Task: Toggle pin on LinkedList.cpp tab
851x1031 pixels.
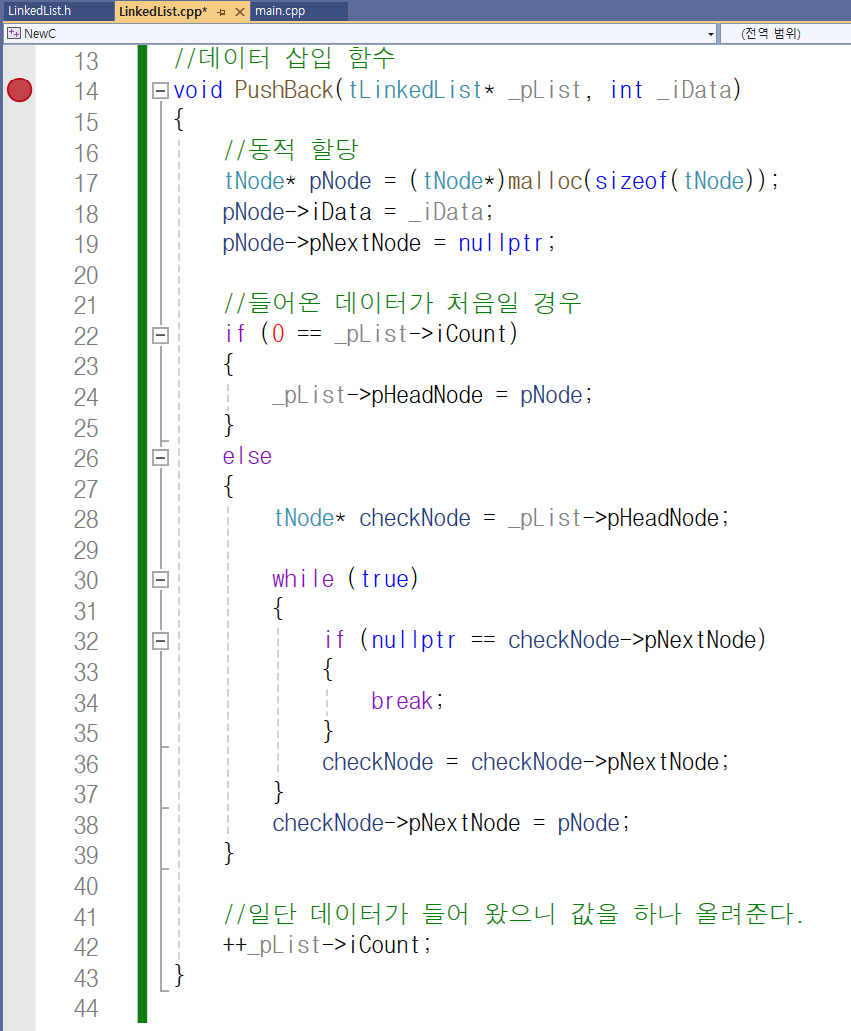Action: [221, 12]
